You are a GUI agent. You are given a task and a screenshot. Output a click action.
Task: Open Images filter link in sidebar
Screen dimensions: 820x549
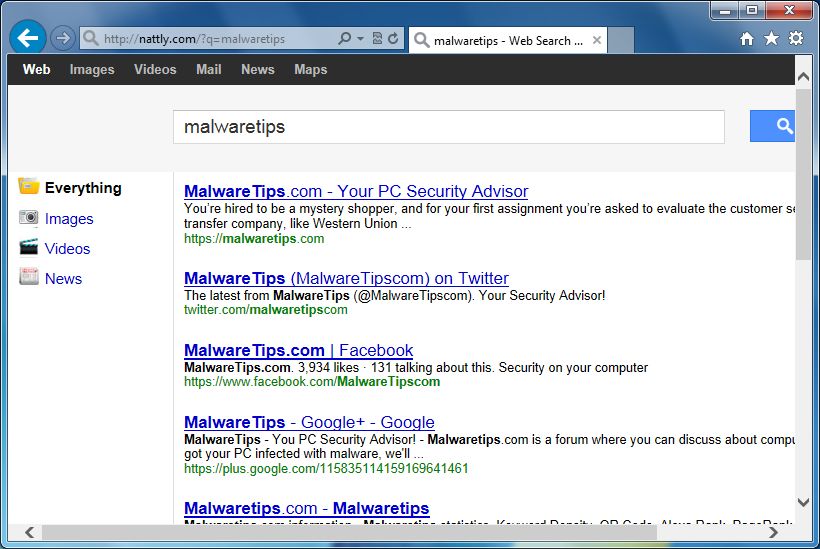(x=69, y=219)
